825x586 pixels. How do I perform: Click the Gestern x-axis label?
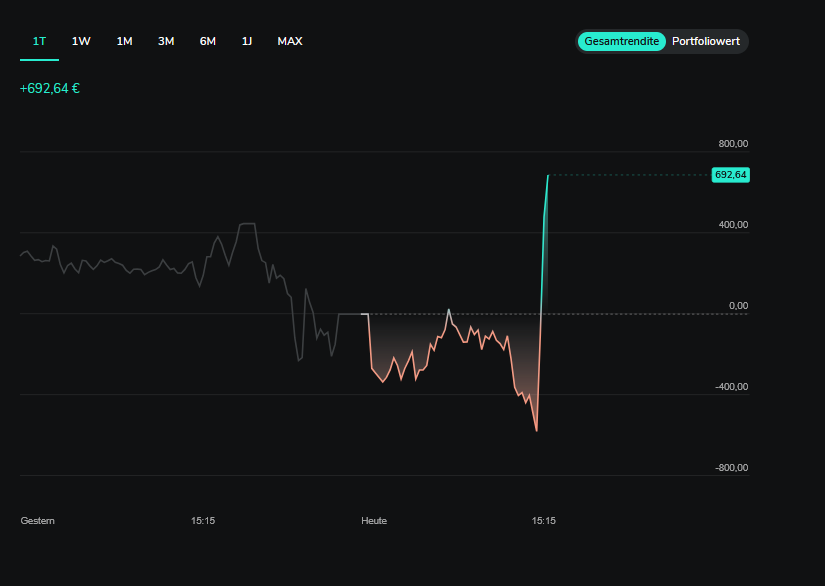click(38, 520)
